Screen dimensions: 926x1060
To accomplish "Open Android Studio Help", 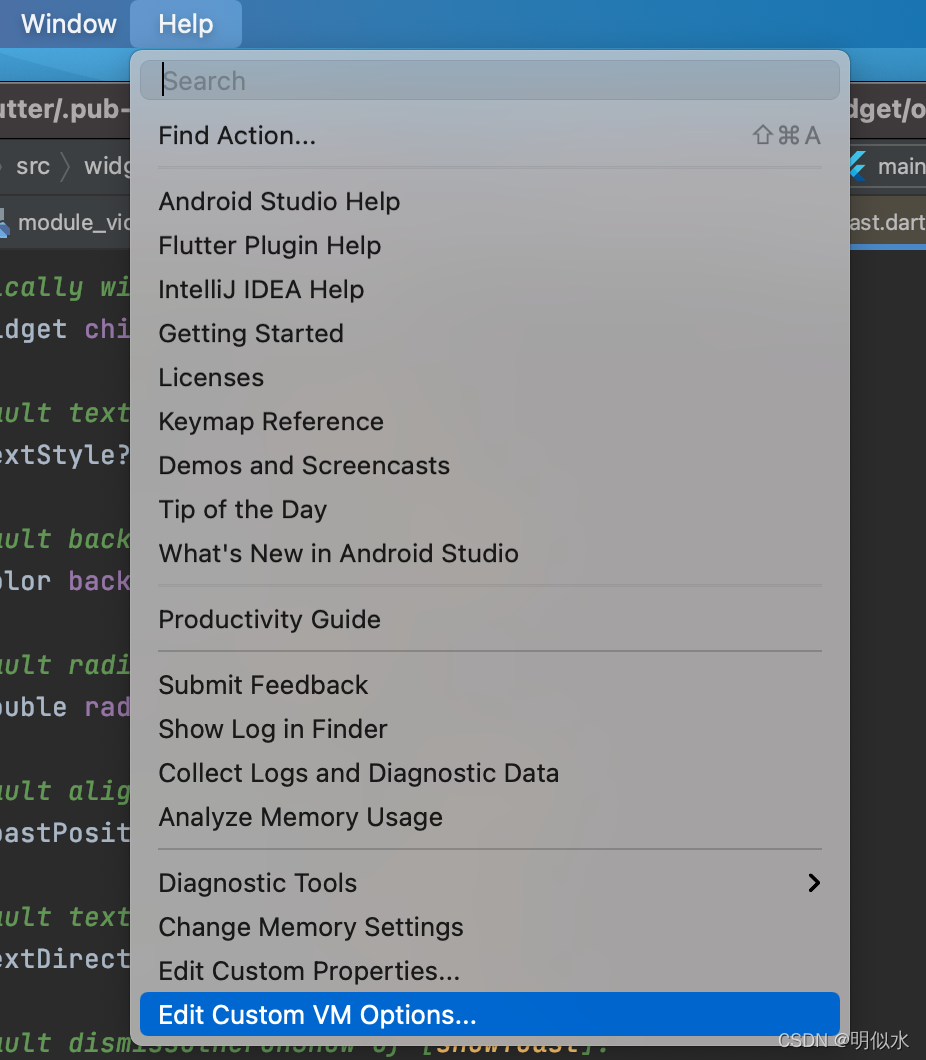I will coord(279,202).
